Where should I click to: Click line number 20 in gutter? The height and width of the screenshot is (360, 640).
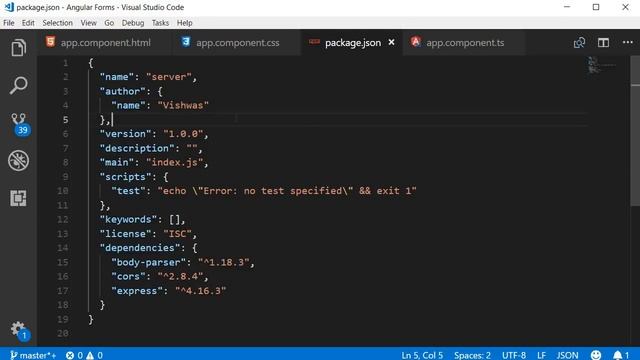click(x=63, y=333)
